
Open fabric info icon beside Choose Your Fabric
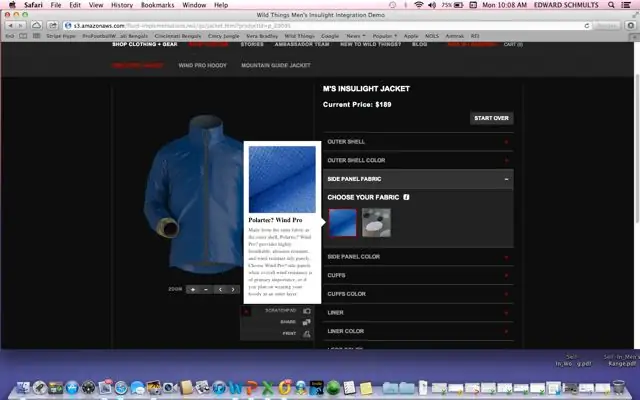pos(406,197)
